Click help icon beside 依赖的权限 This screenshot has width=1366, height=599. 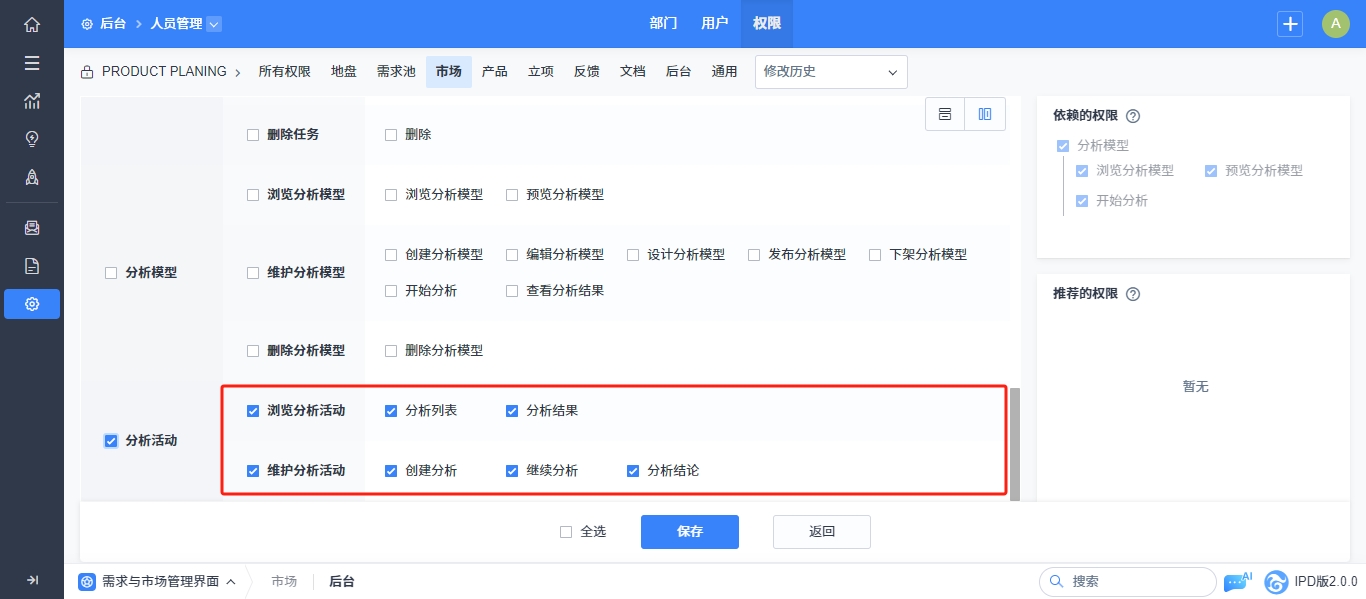point(1133,116)
